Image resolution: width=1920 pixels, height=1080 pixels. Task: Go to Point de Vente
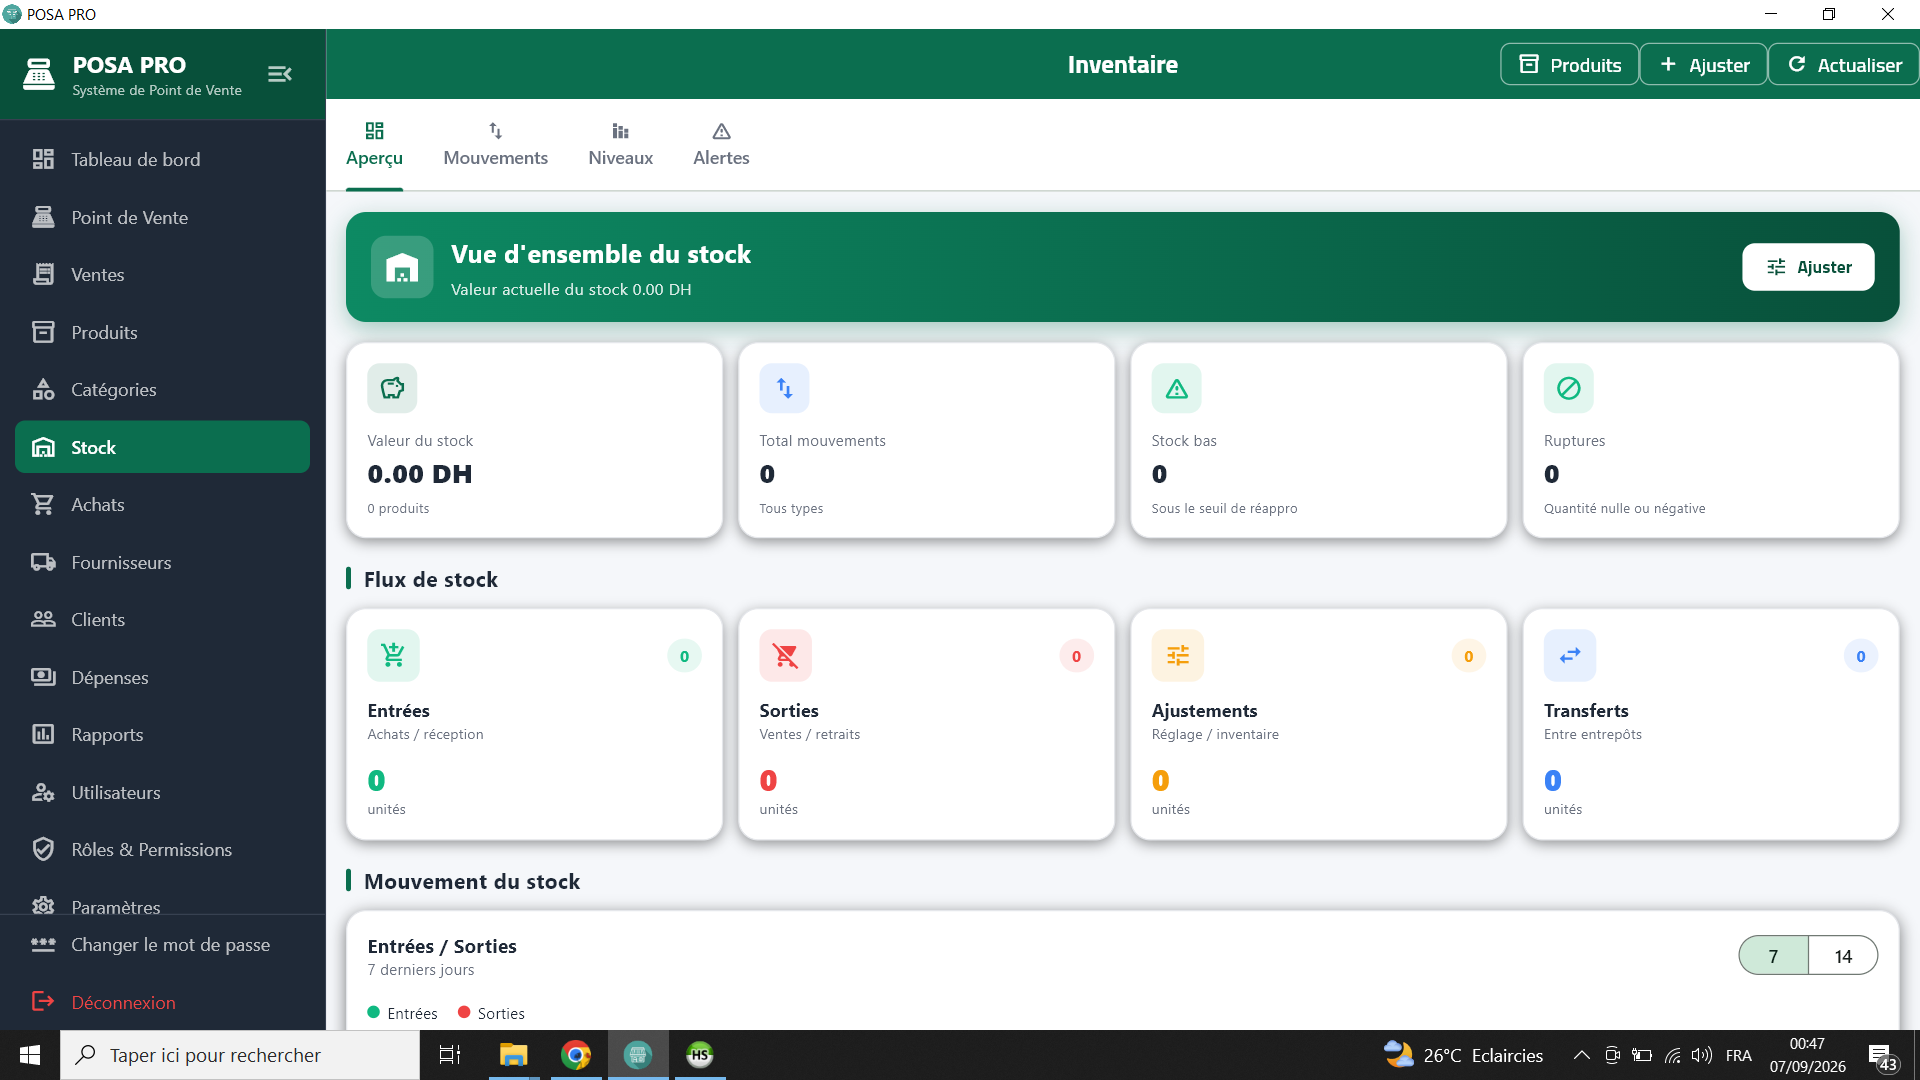(162, 217)
